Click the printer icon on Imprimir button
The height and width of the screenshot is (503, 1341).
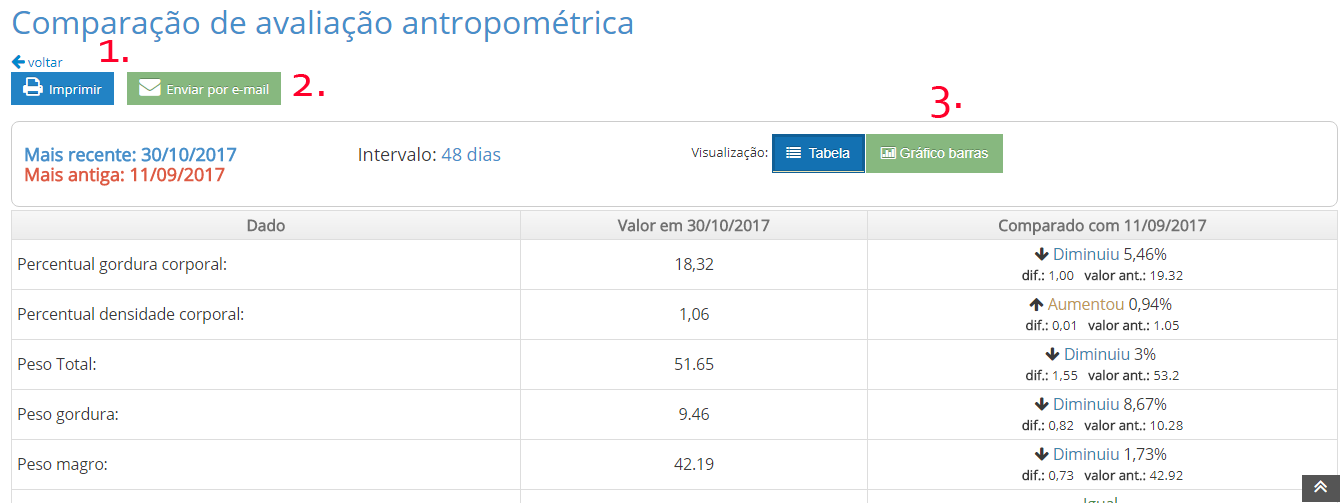point(33,89)
